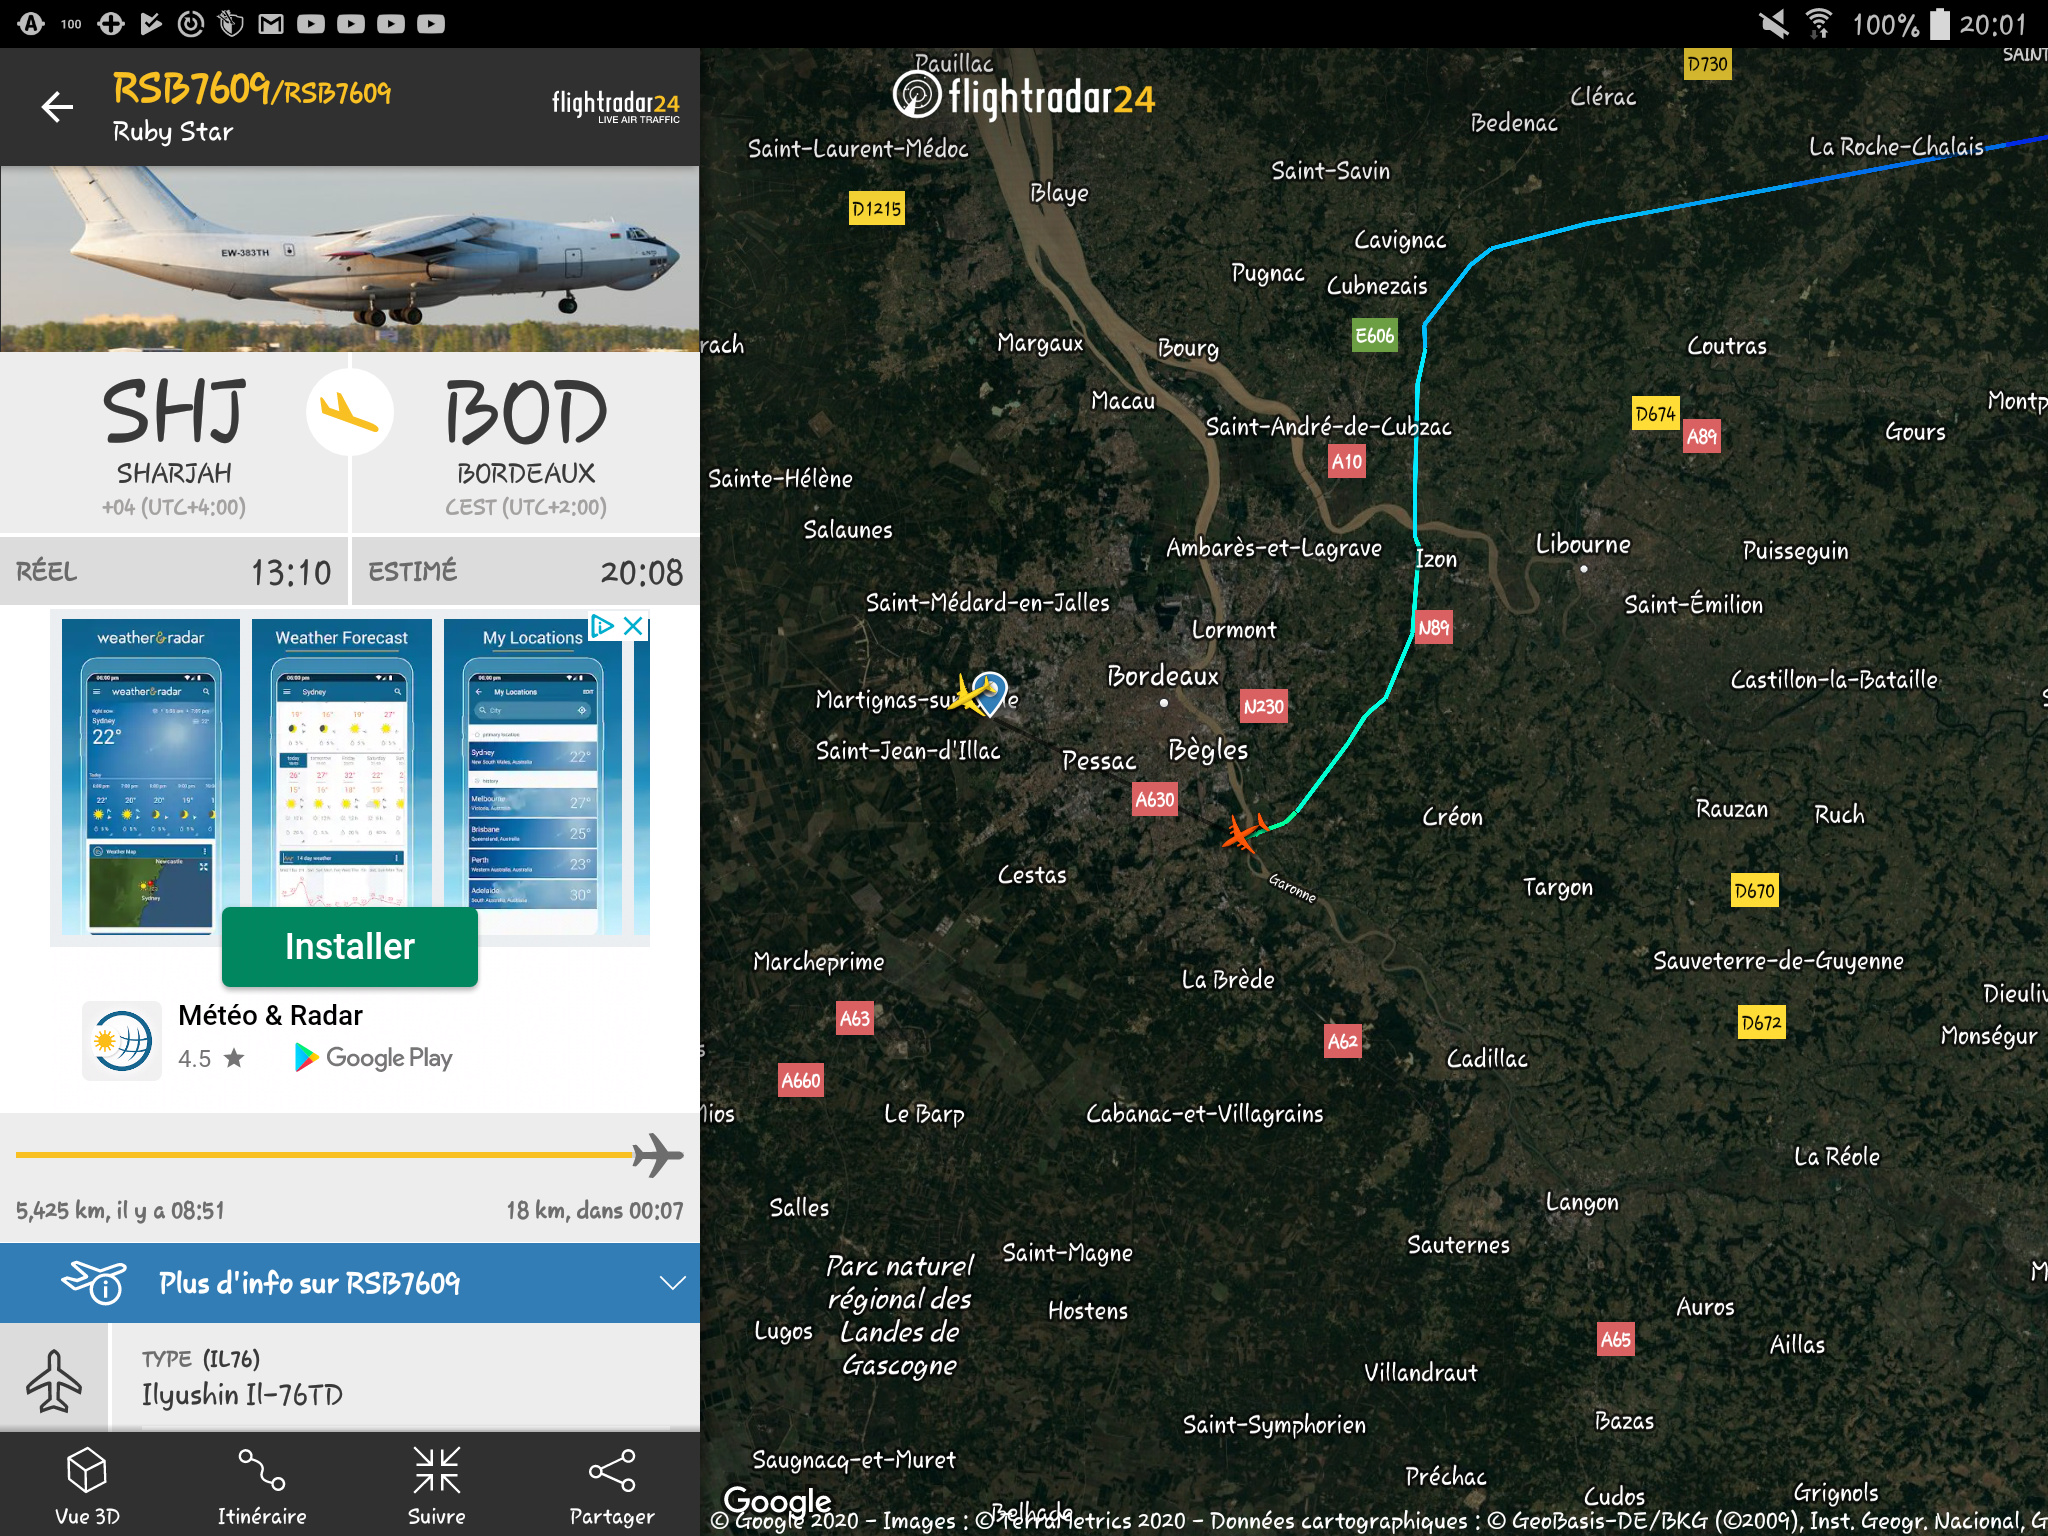Click the round landing status icon
Viewport: 2048px width, 1536px height.
349,412
